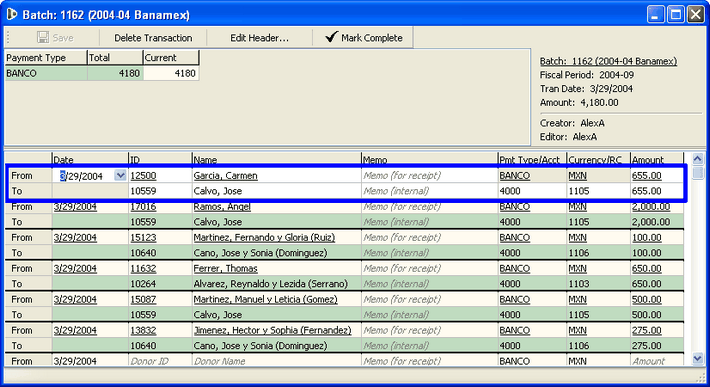Click the Currency/RC column header
Viewport: 710px width, 387px height.
(x=598, y=159)
